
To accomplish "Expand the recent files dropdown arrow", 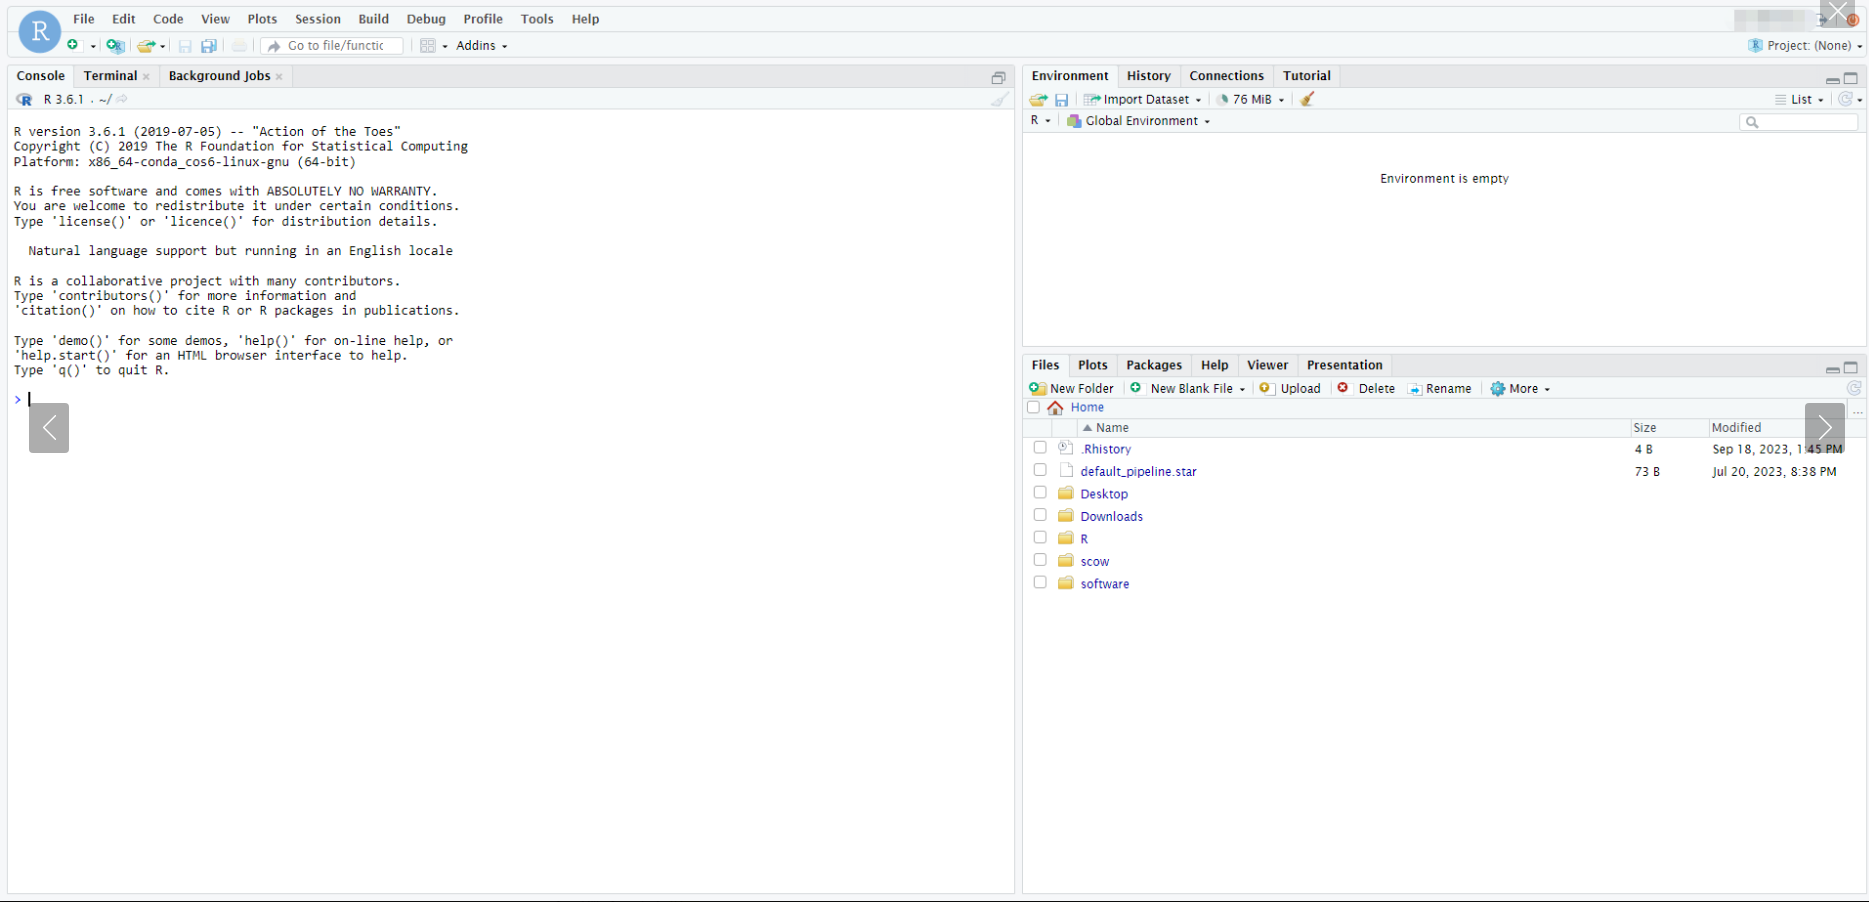I will tap(163, 46).
